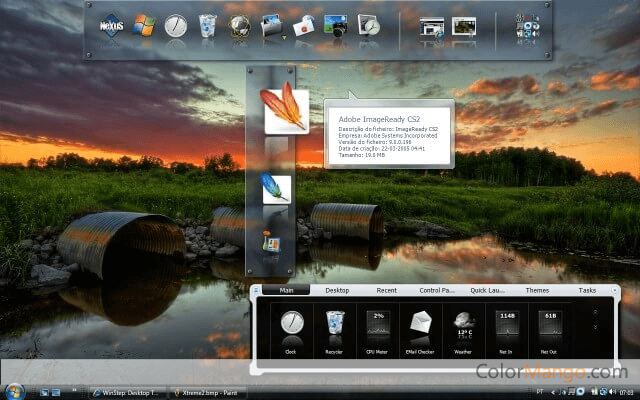The width and height of the screenshot is (640, 400).
Task: Launch the blue feather icon in the vertical dock
Action: (x=276, y=188)
